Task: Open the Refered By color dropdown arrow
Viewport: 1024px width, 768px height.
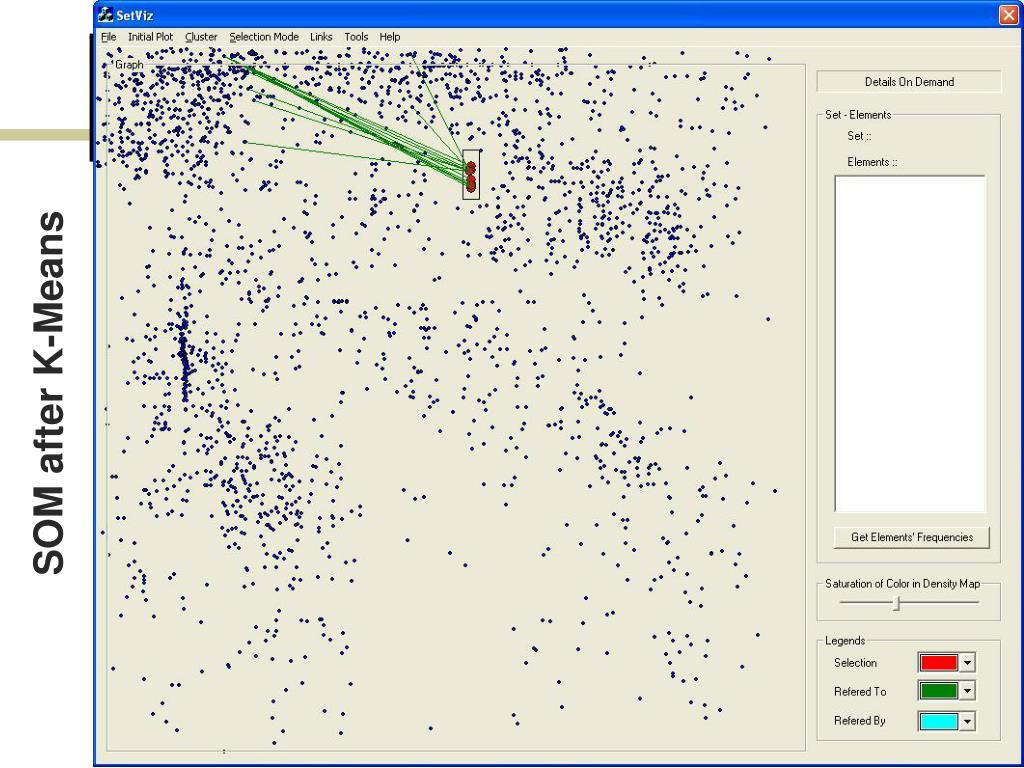Action: coord(967,721)
